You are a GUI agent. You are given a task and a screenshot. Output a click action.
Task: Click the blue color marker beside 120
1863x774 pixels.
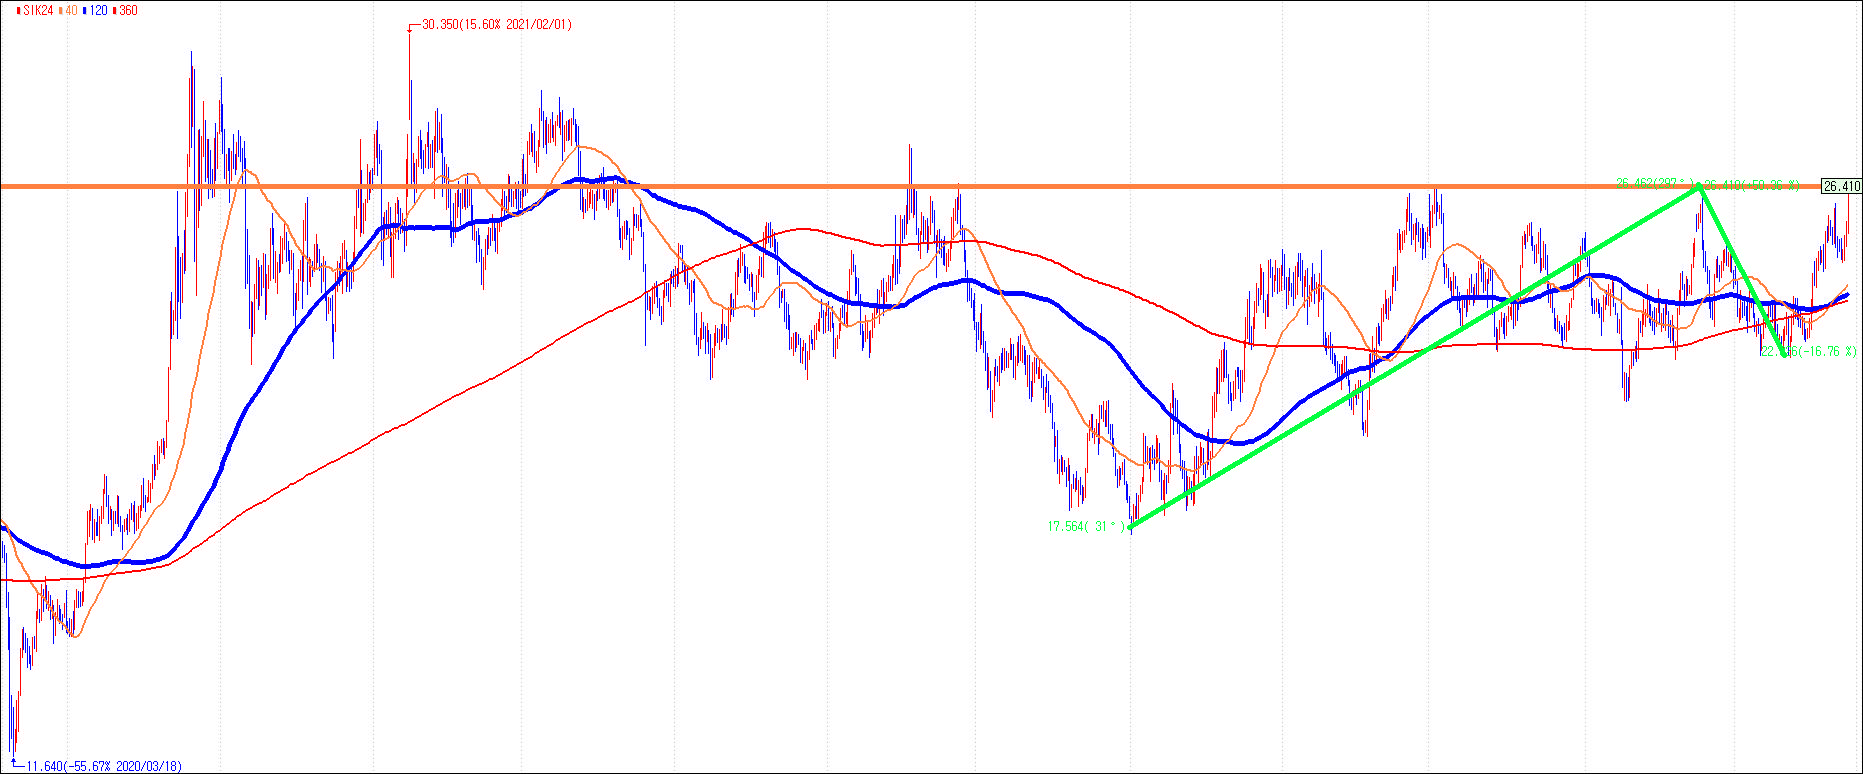(x=85, y=10)
